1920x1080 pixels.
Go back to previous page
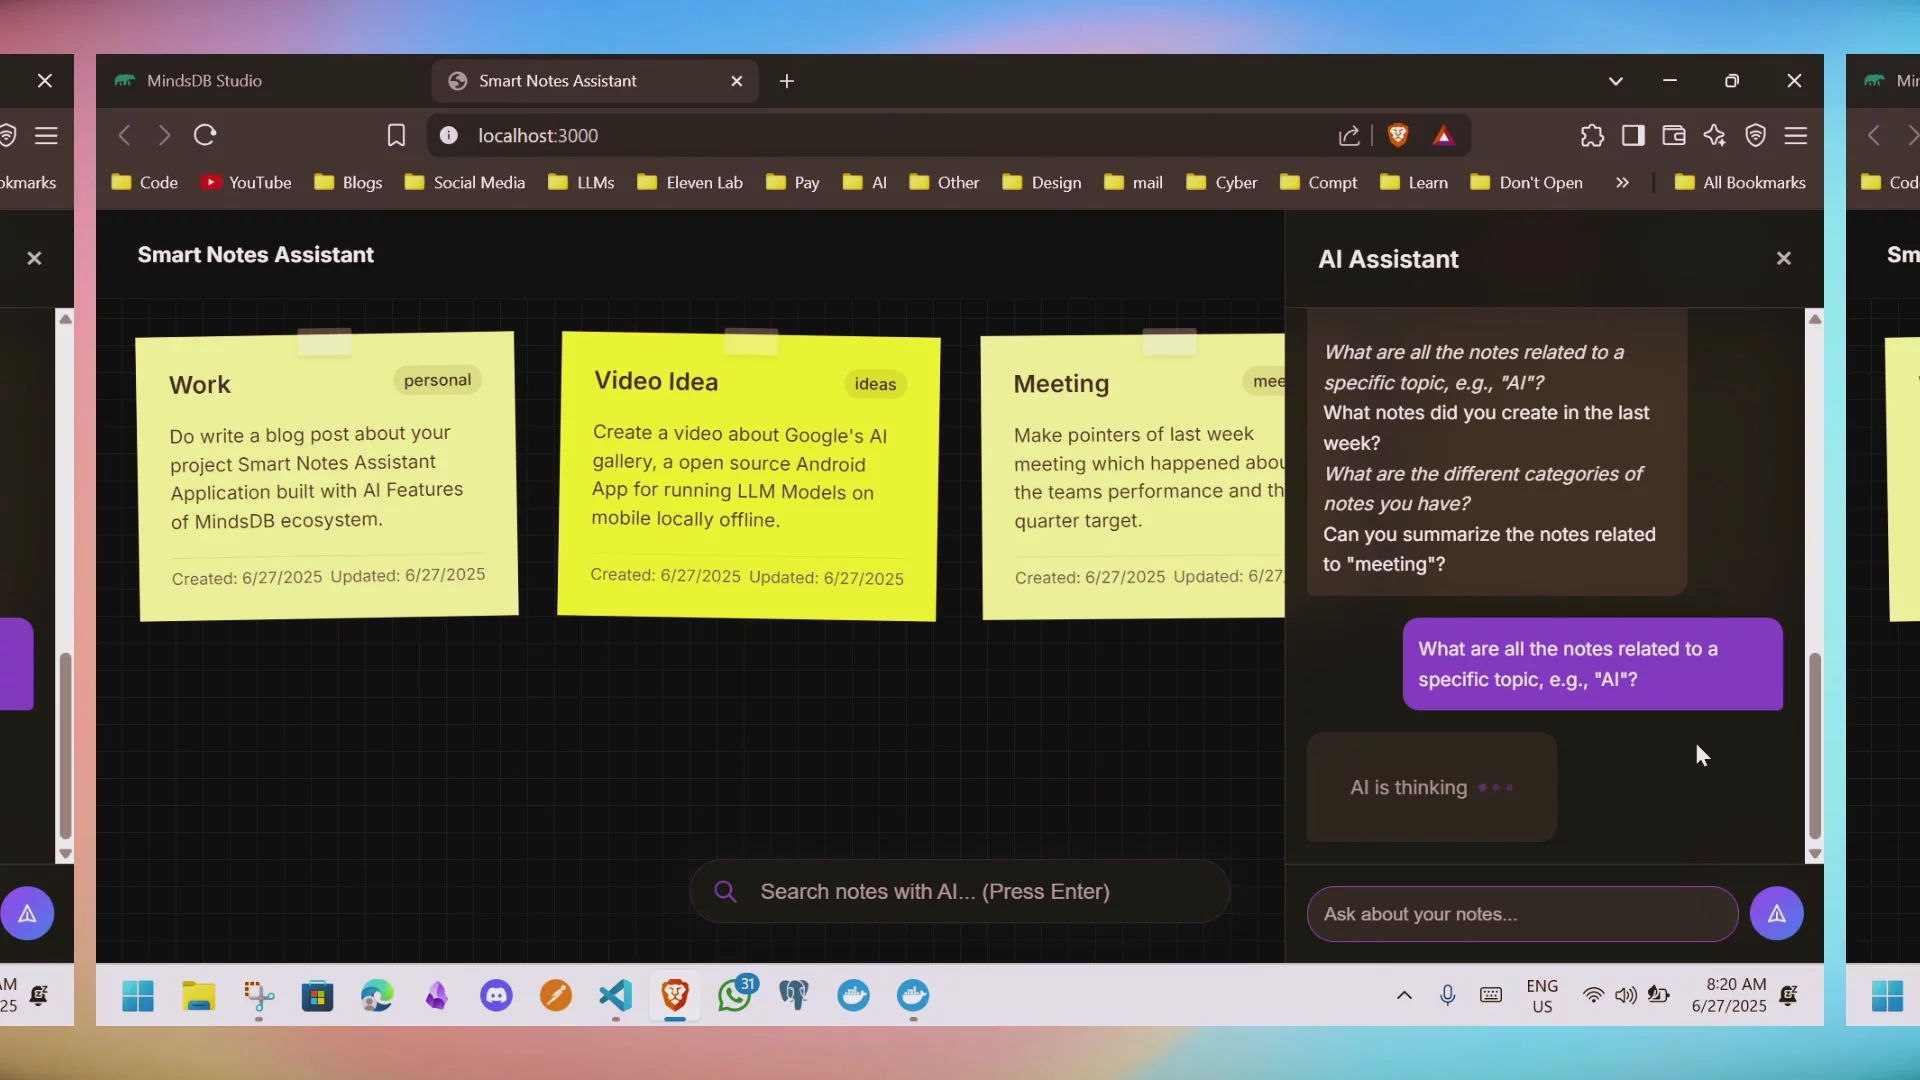click(124, 135)
